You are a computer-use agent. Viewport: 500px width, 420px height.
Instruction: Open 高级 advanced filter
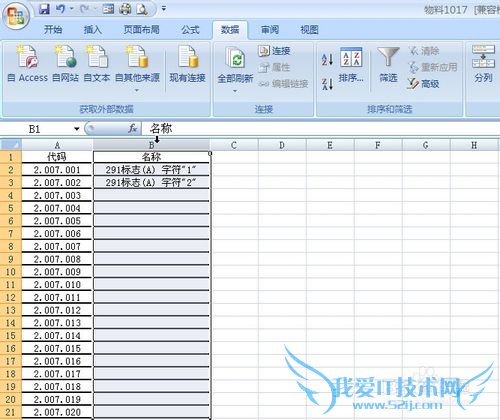click(x=423, y=84)
